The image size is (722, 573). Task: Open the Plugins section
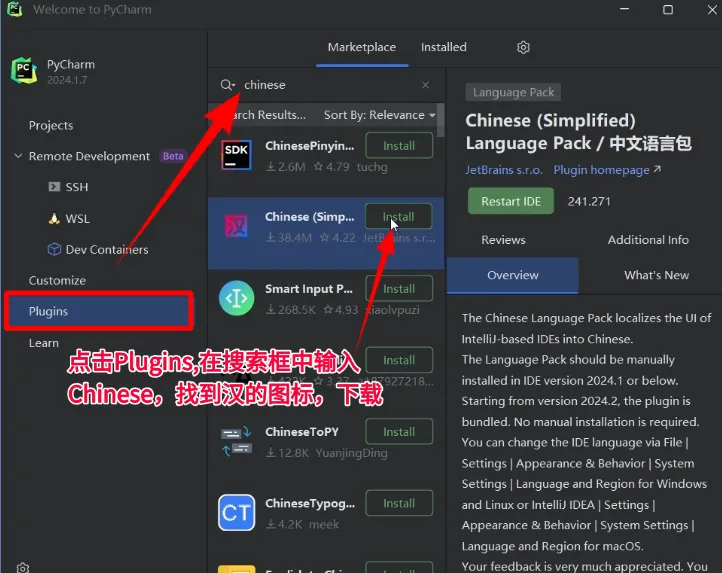point(99,311)
